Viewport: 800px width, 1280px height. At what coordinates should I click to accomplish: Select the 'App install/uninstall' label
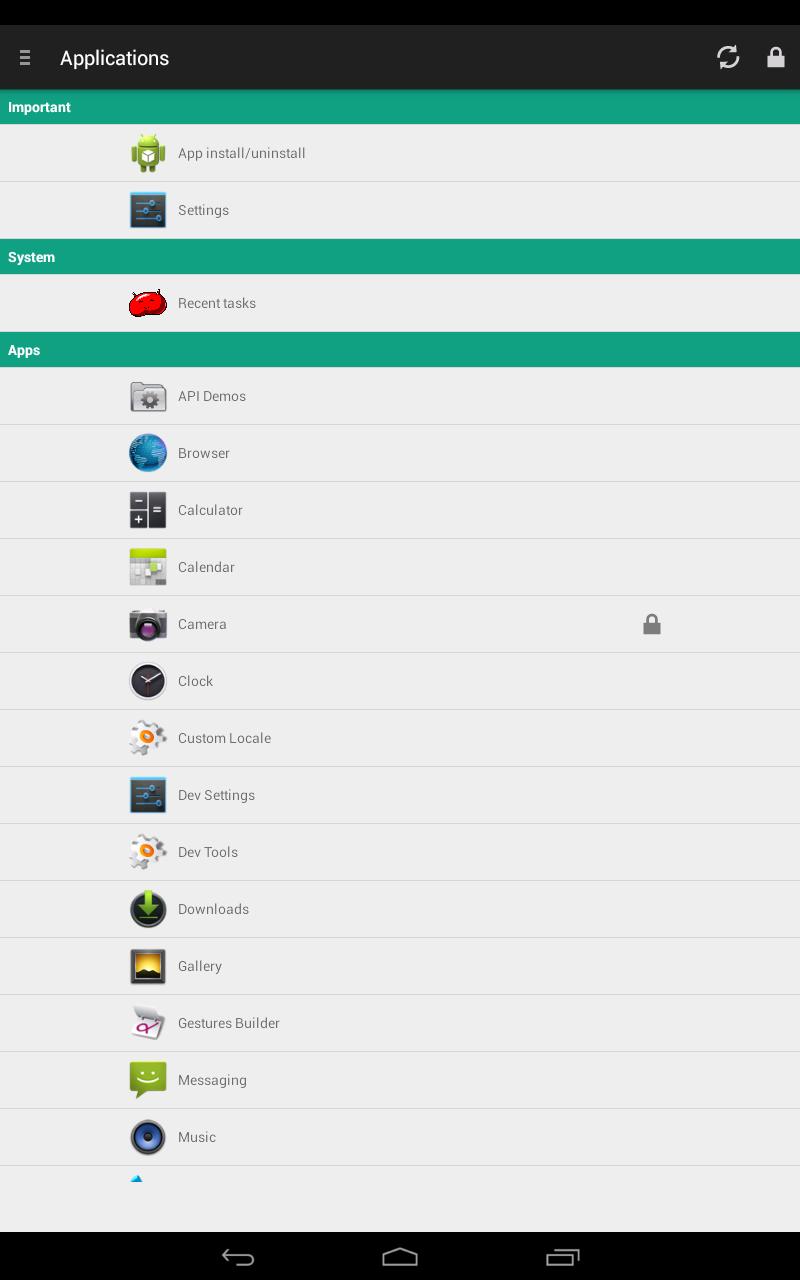point(242,153)
